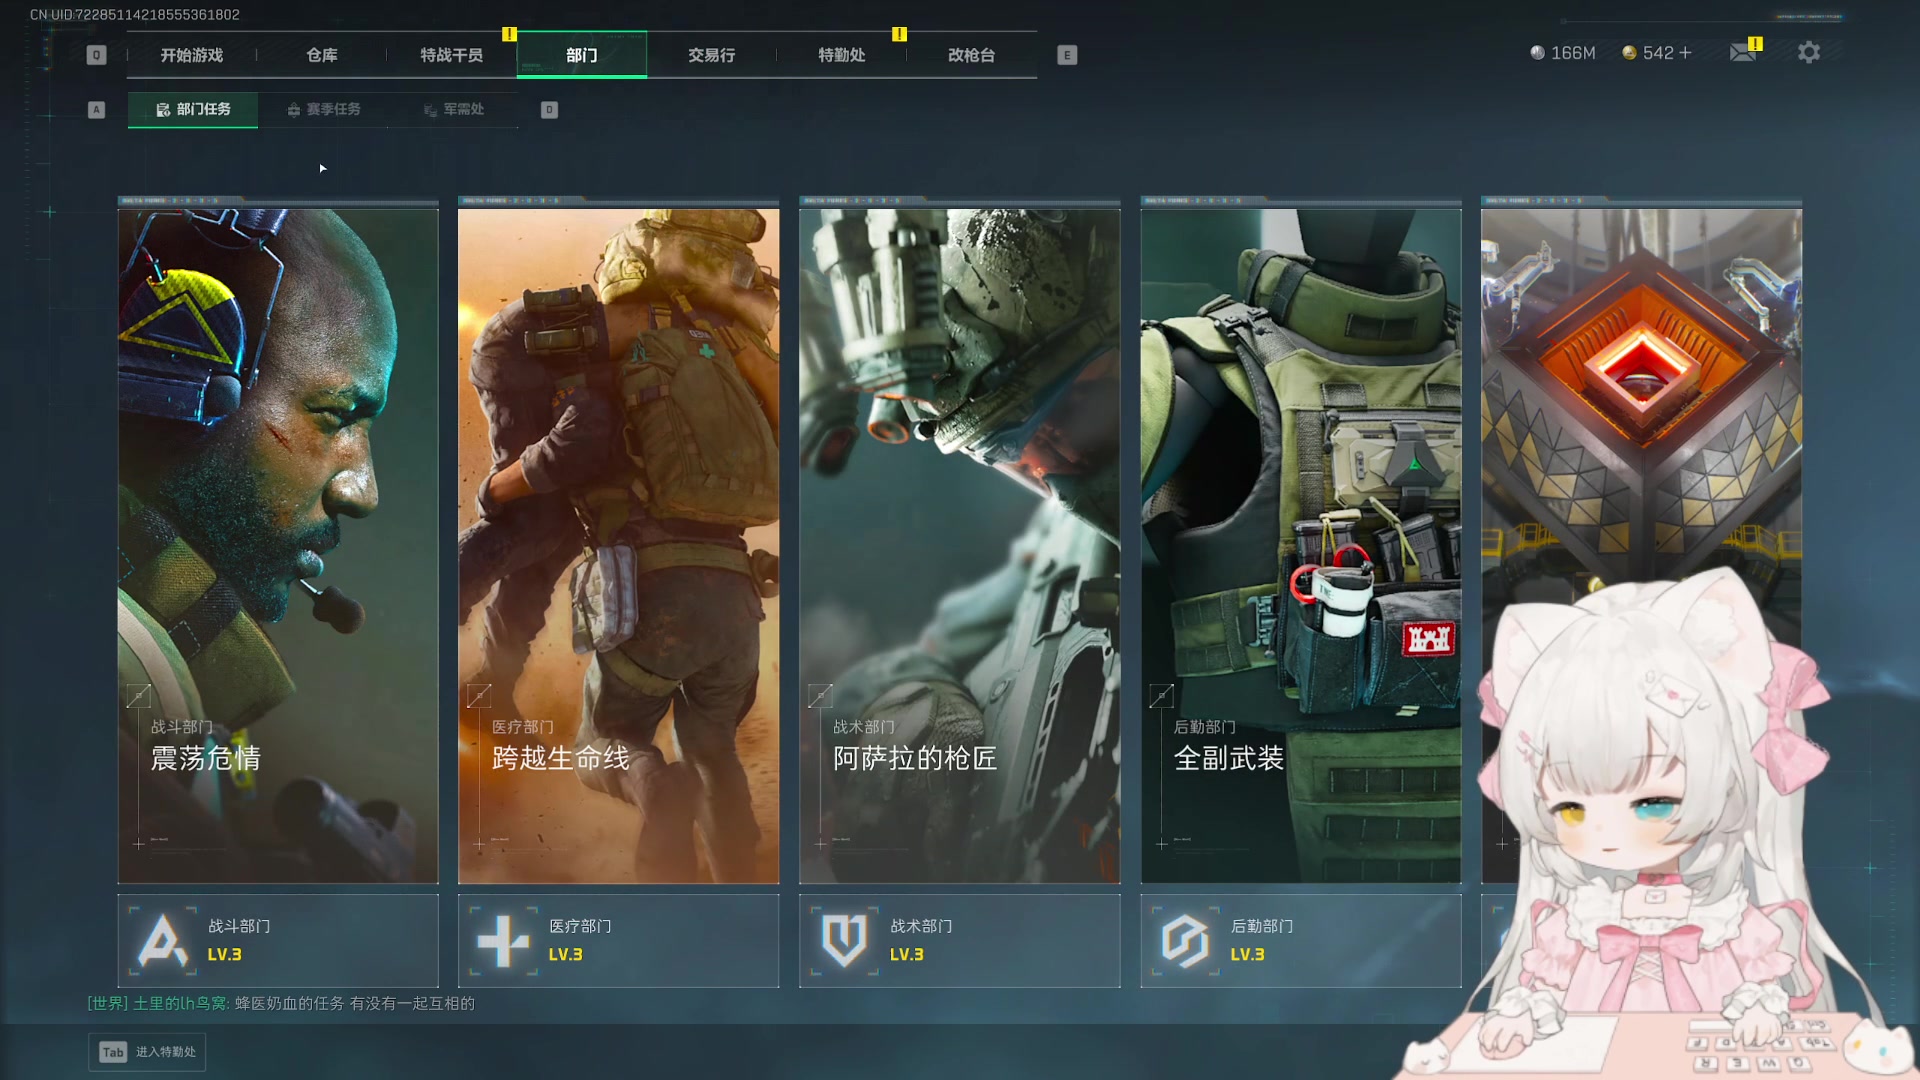Click the 后勤部门 hexagon emblem icon
The height and width of the screenshot is (1080, 1920).
1185,940
